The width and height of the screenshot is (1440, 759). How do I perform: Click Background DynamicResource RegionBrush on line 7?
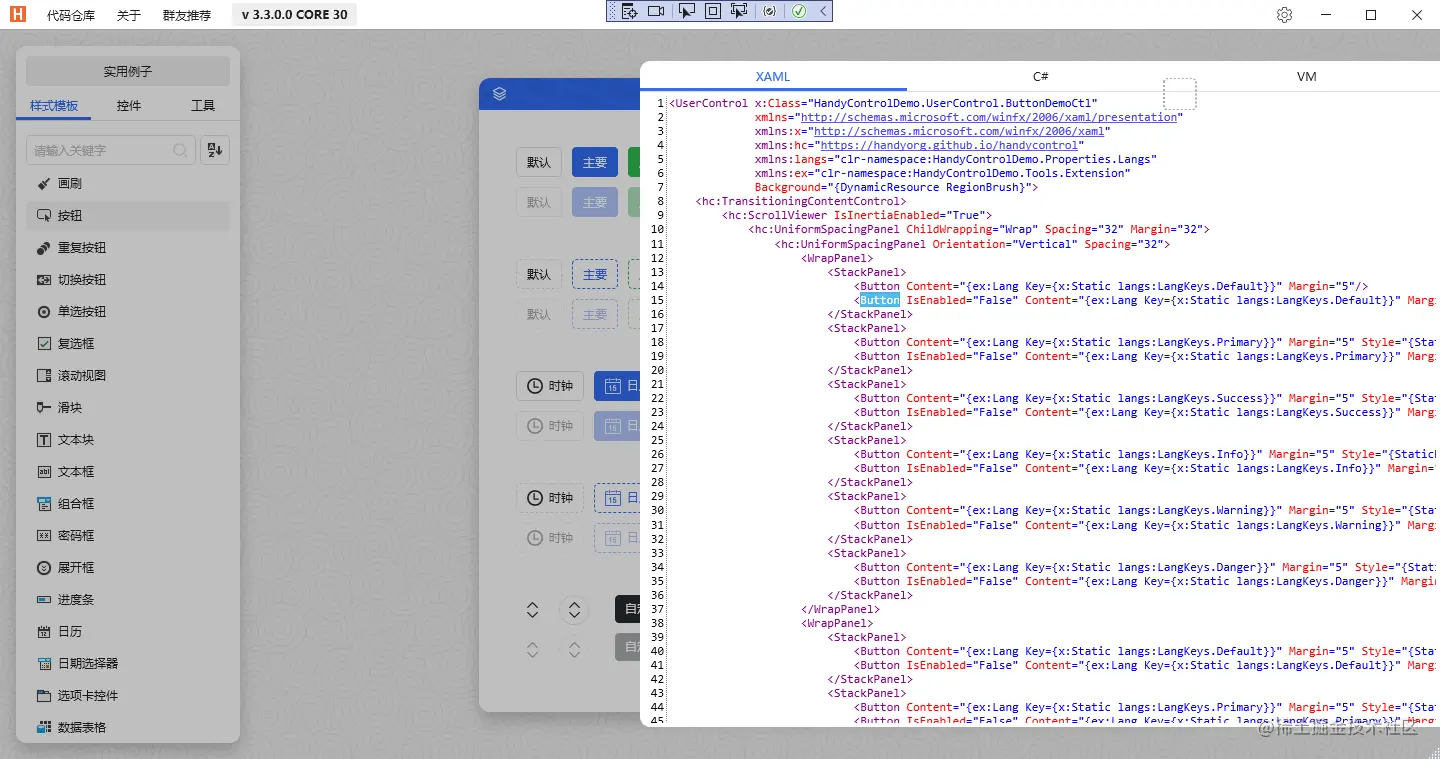[x=896, y=187]
